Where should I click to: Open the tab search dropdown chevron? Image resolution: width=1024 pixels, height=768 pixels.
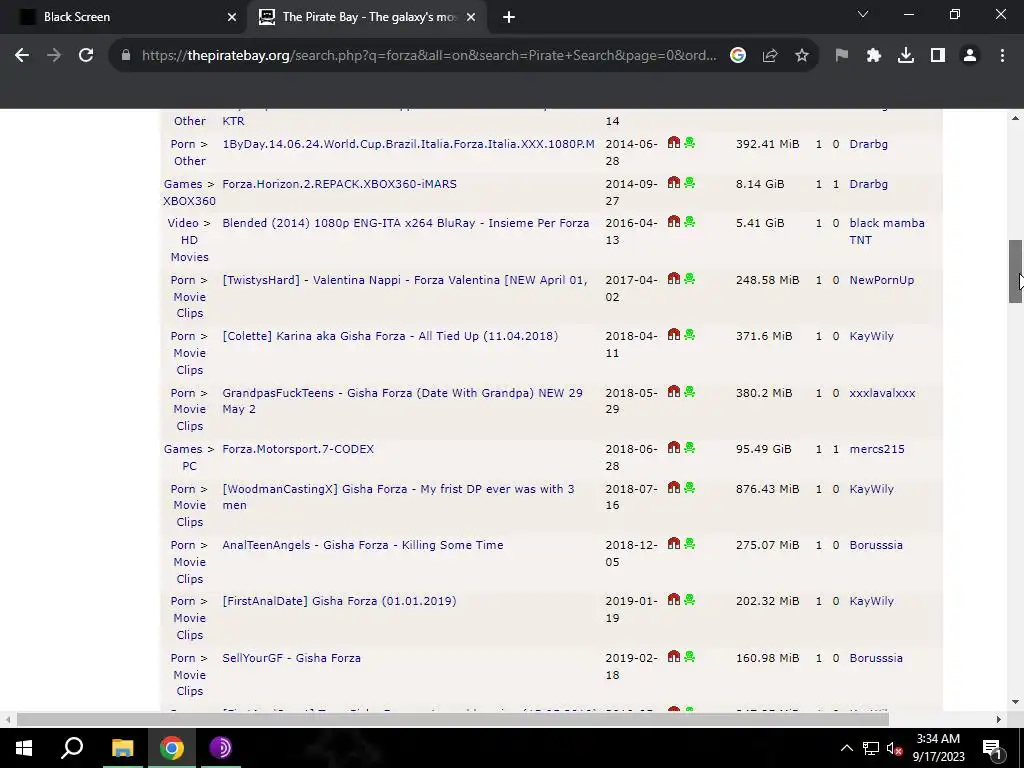tap(863, 14)
